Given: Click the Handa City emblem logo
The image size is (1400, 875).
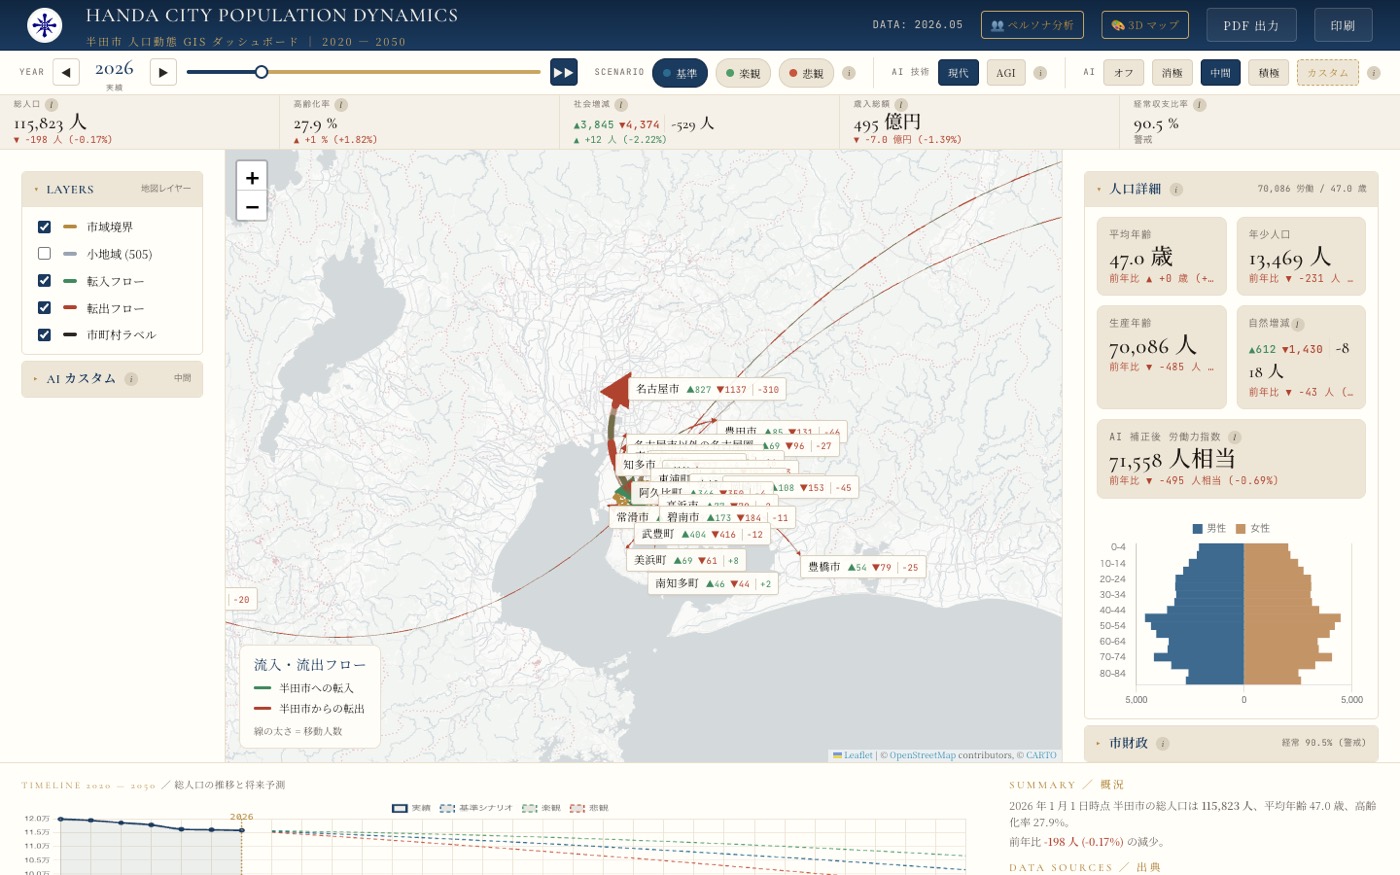Looking at the screenshot, I should (44, 25).
